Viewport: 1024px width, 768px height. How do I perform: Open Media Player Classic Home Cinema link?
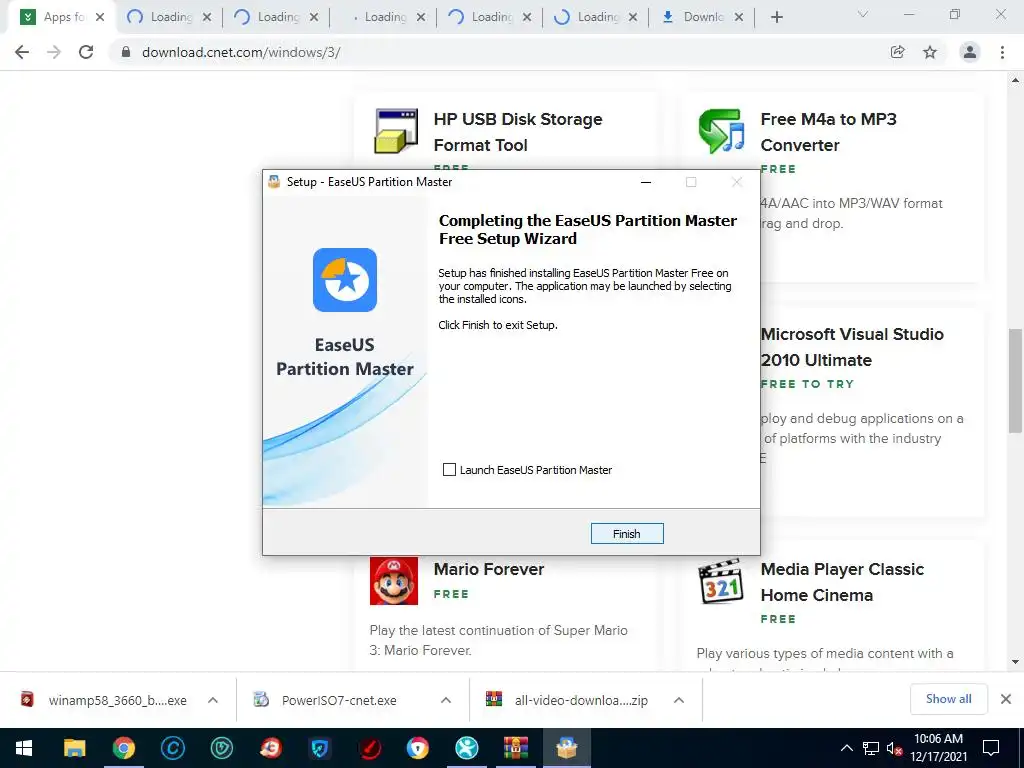(842, 582)
